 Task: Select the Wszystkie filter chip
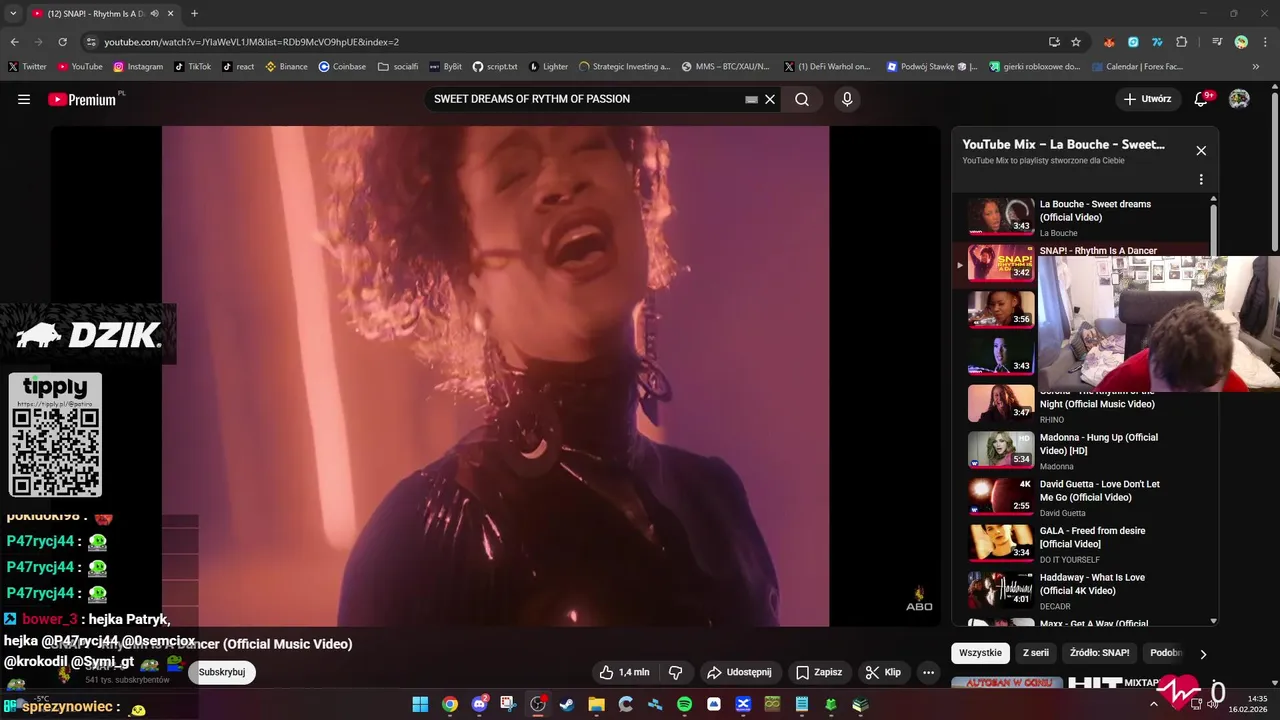click(x=980, y=653)
